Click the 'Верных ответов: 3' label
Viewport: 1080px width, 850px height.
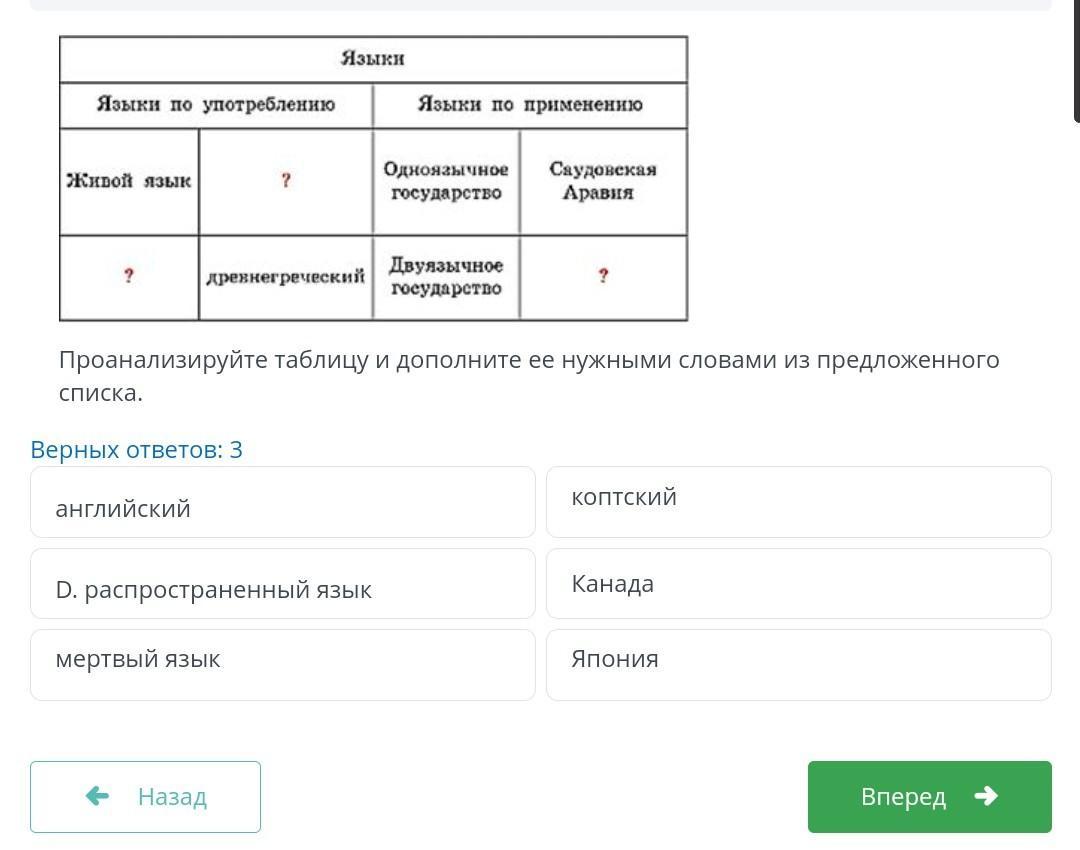[136, 450]
